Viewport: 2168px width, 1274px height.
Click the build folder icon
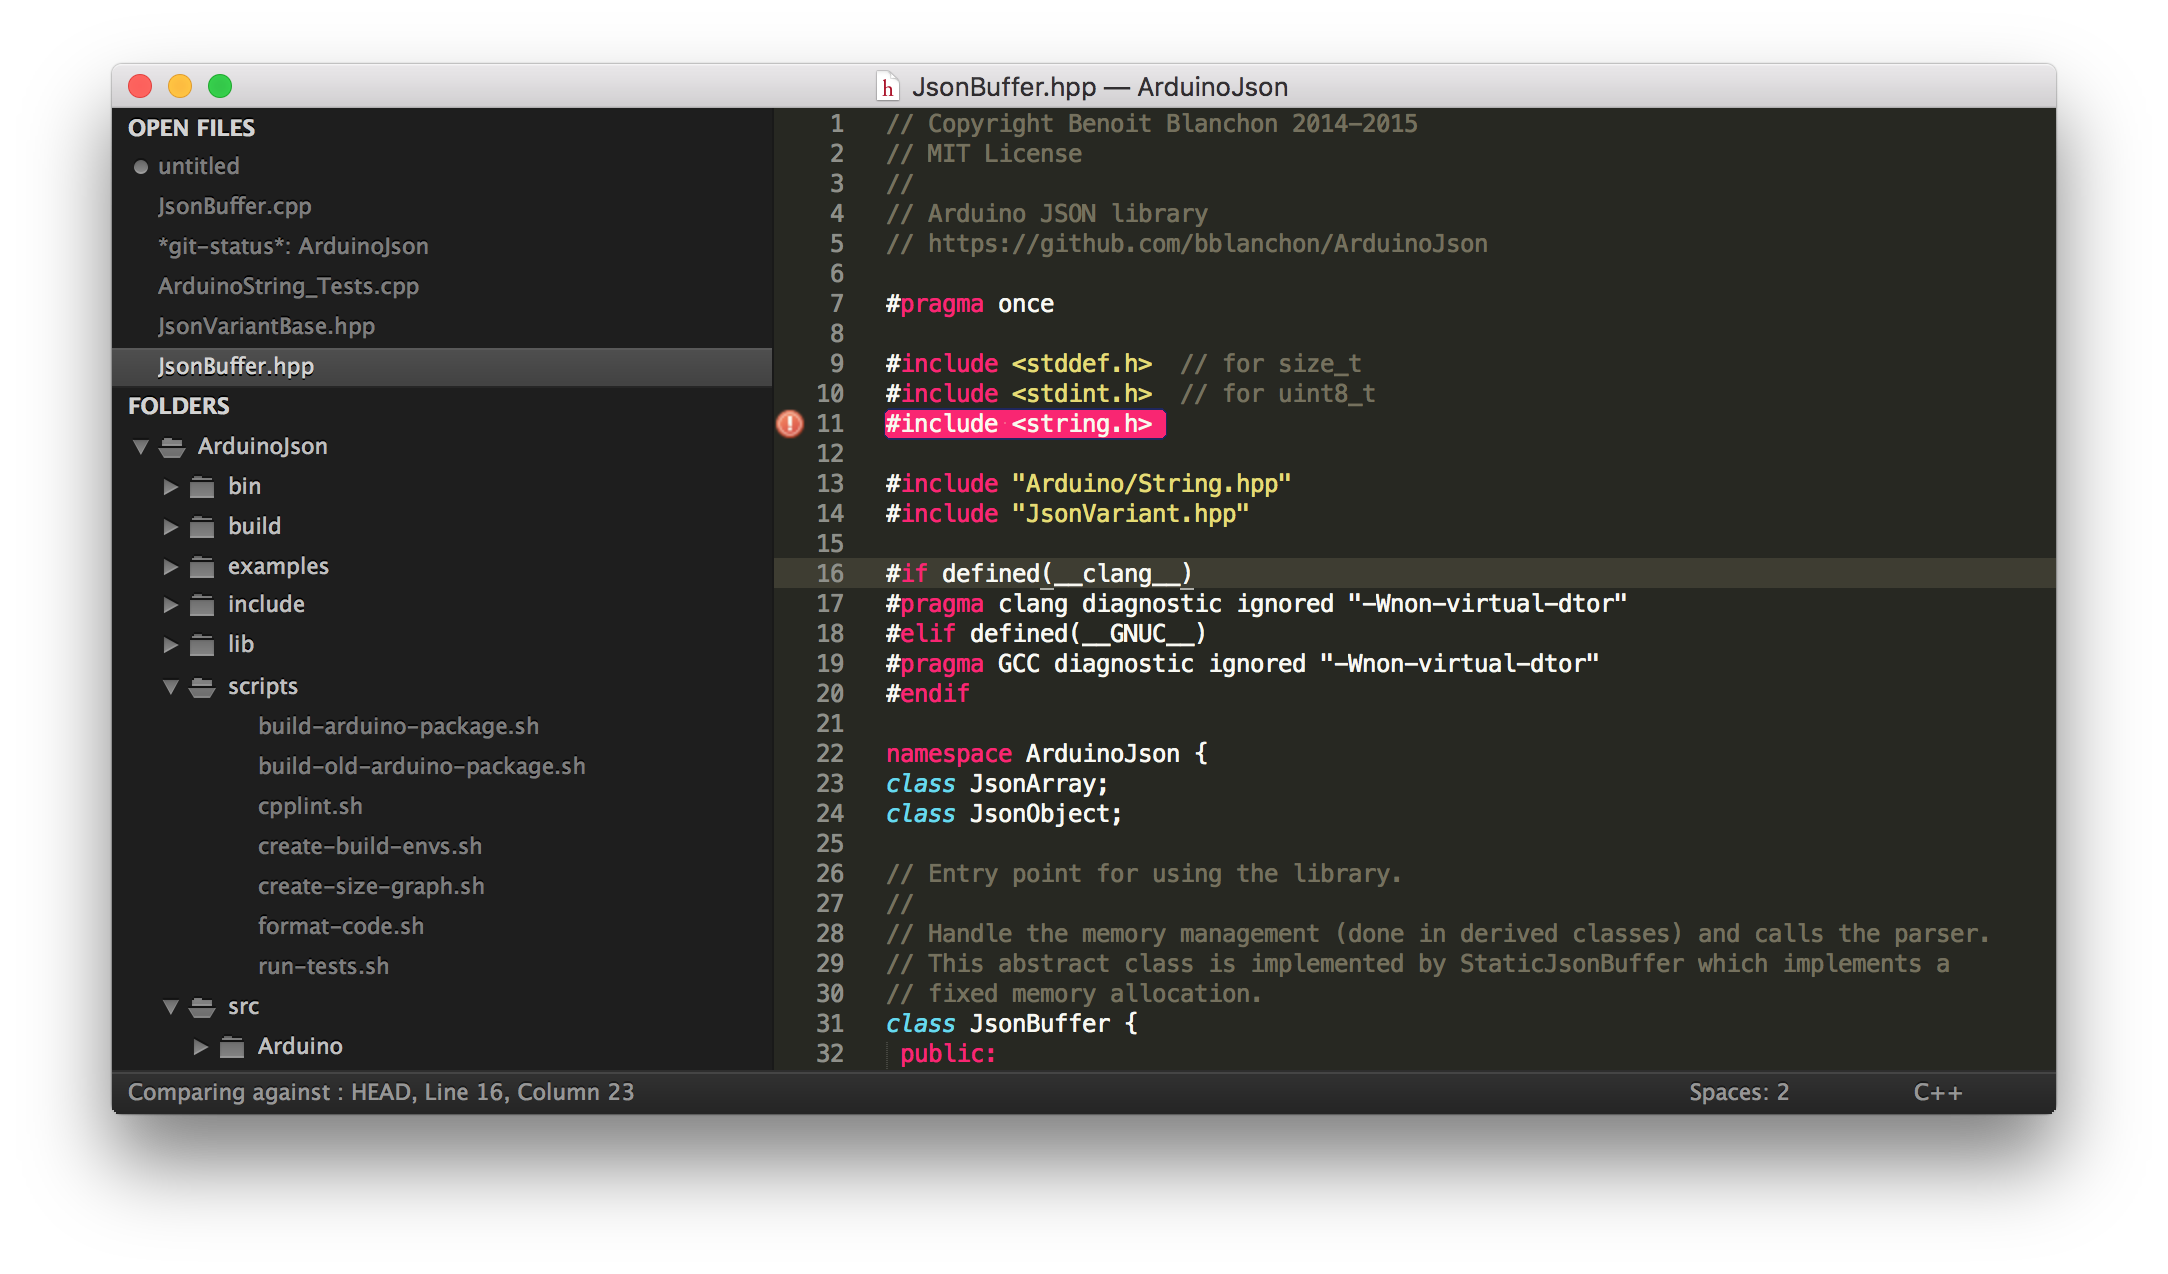(203, 527)
